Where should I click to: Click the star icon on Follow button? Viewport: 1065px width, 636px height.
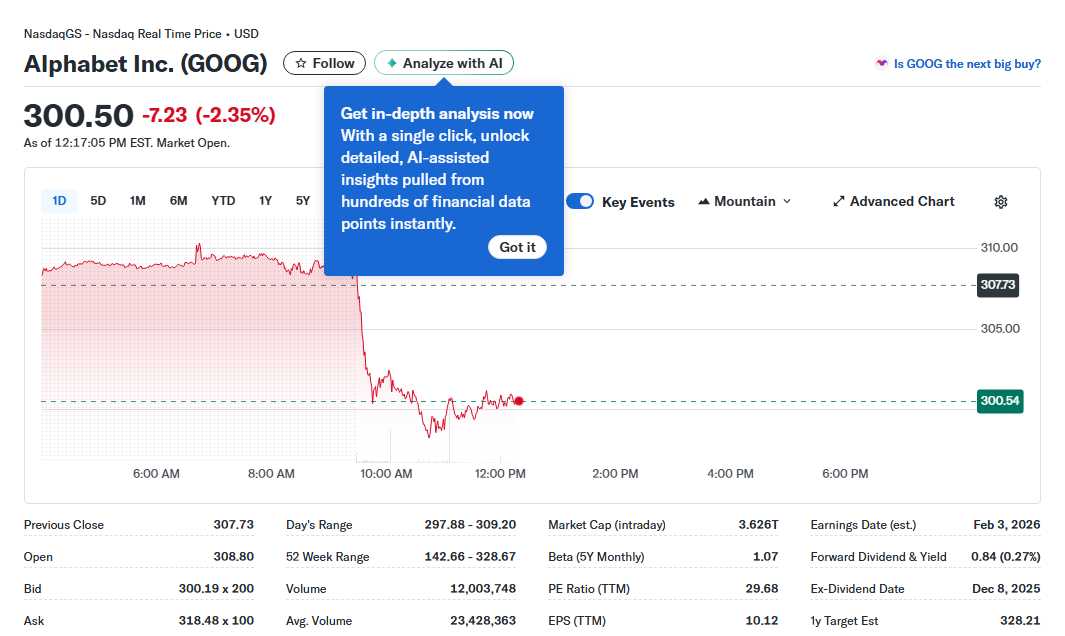click(303, 62)
